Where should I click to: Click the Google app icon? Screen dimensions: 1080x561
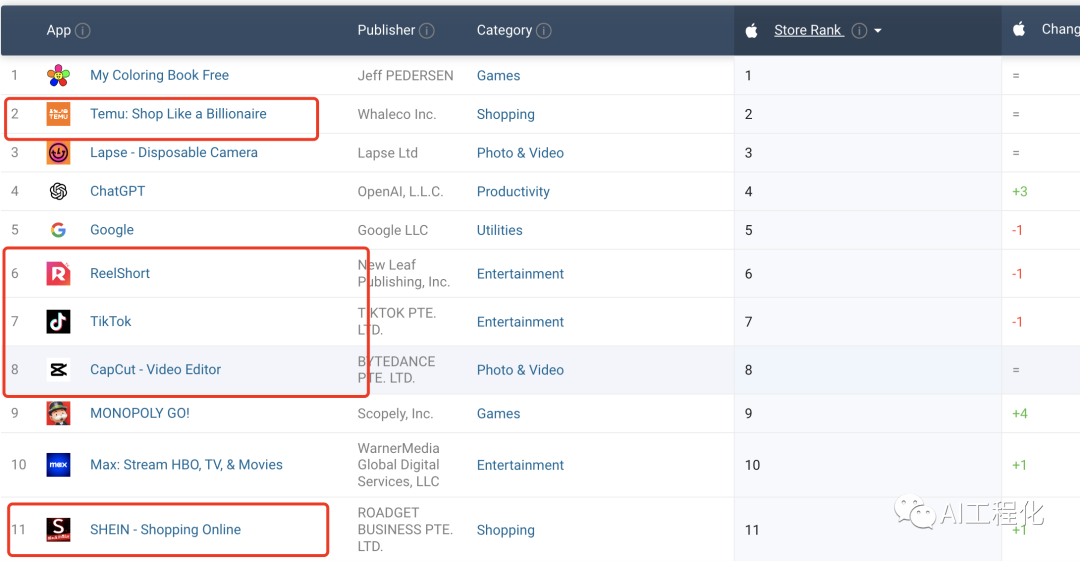tap(59, 230)
